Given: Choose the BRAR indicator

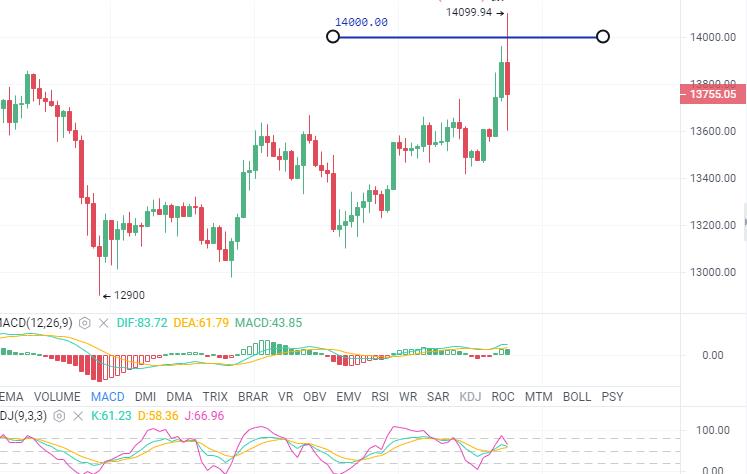Looking at the screenshot, I should tap(253, 397).
